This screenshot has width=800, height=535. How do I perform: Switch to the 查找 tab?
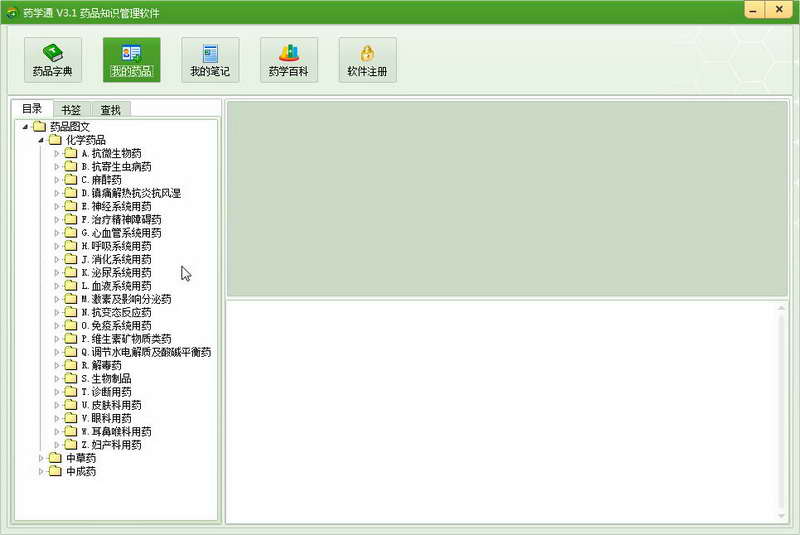[x=110, y=110]
